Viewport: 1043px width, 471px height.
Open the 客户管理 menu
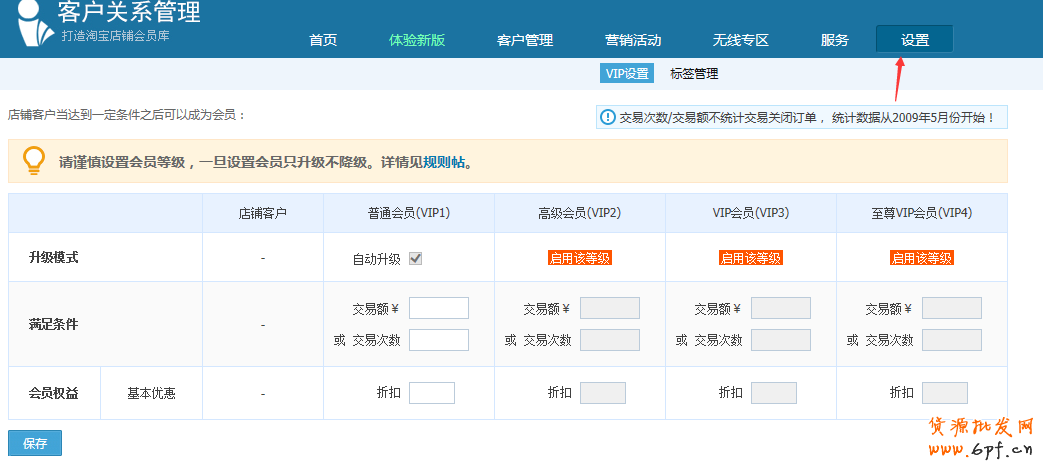525,40
